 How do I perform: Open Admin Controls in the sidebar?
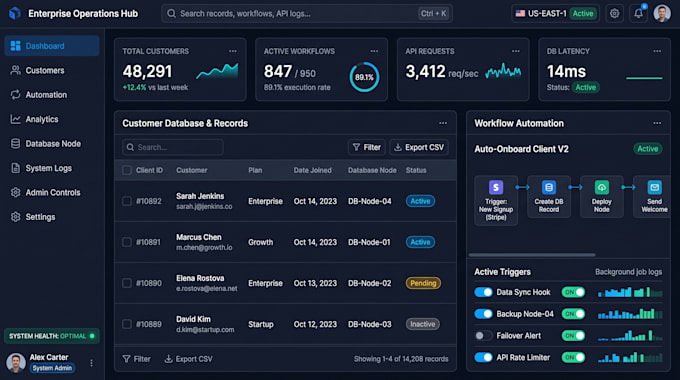point(52,192)
